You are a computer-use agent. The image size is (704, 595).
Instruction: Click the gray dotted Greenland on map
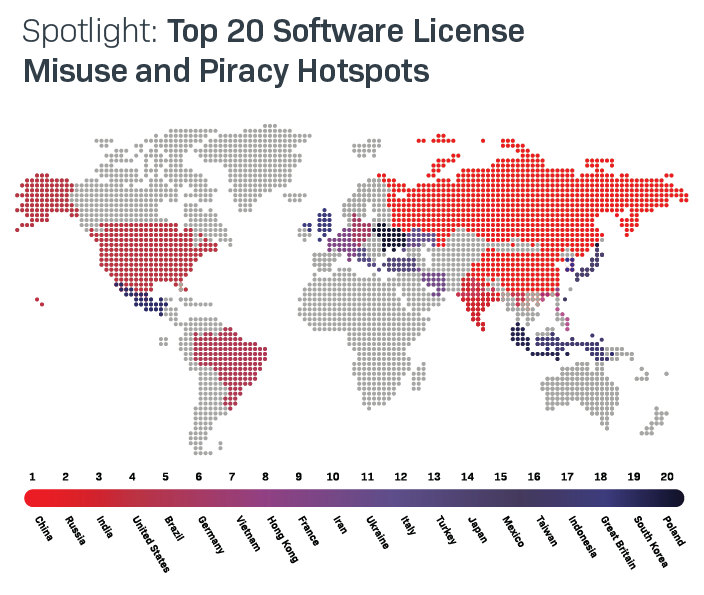pos(258,164)
